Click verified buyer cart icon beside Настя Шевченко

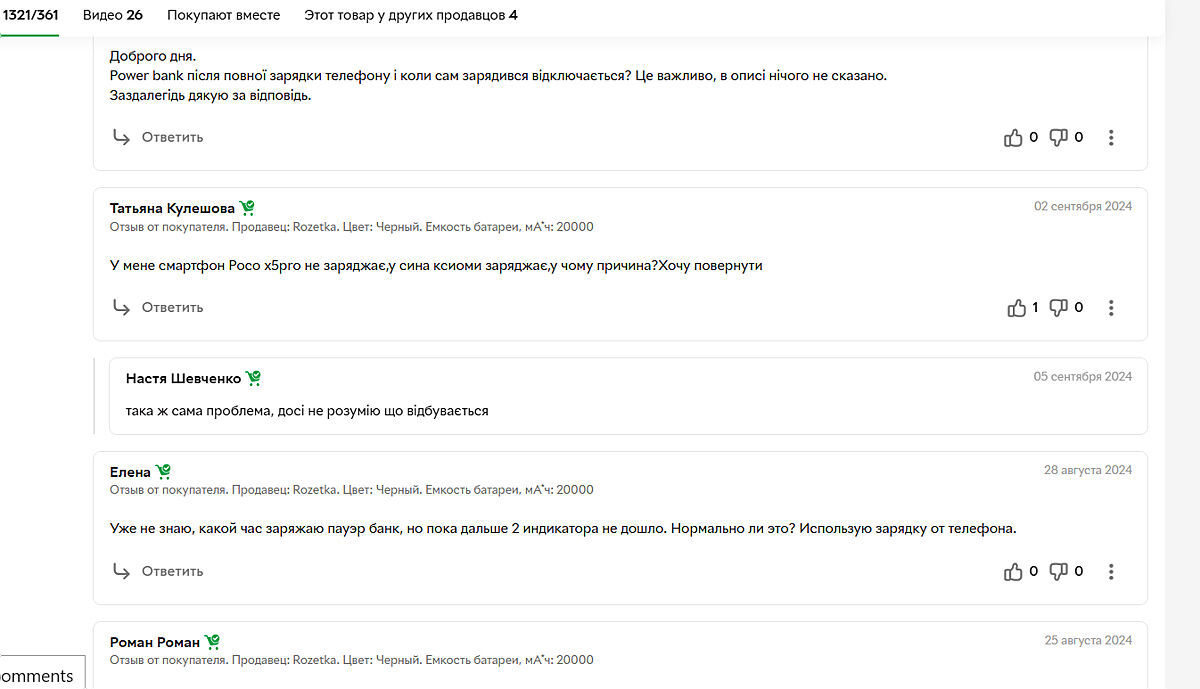(x=254, y=378)
